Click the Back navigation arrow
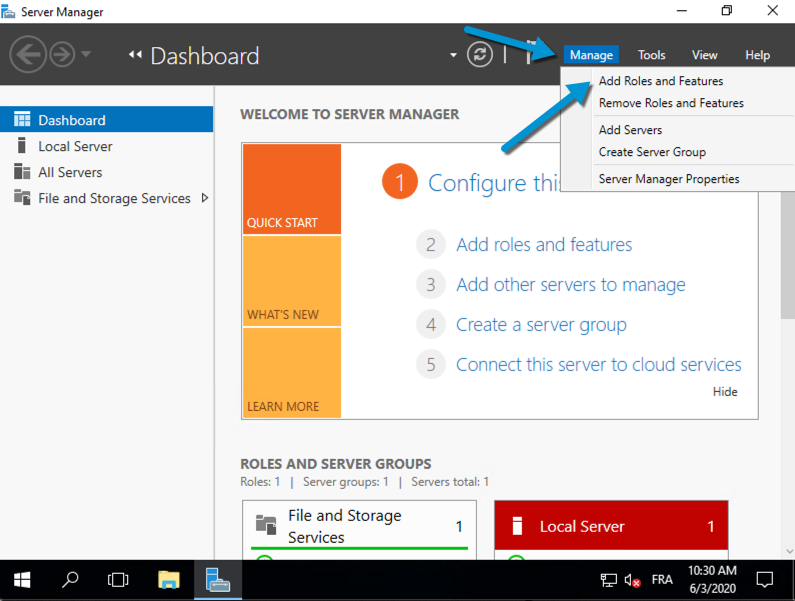This screenshot has width=795, height=601. 28,54
